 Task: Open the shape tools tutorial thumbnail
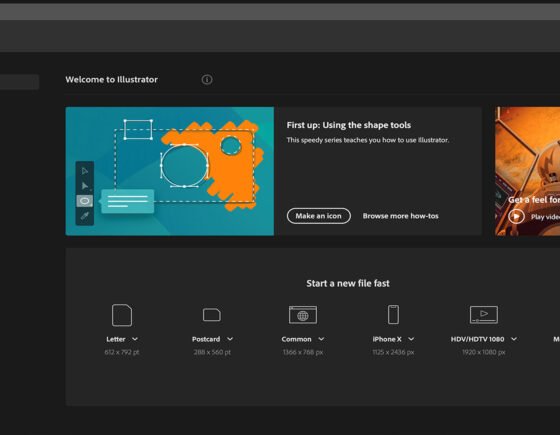[x=170, y=171]
